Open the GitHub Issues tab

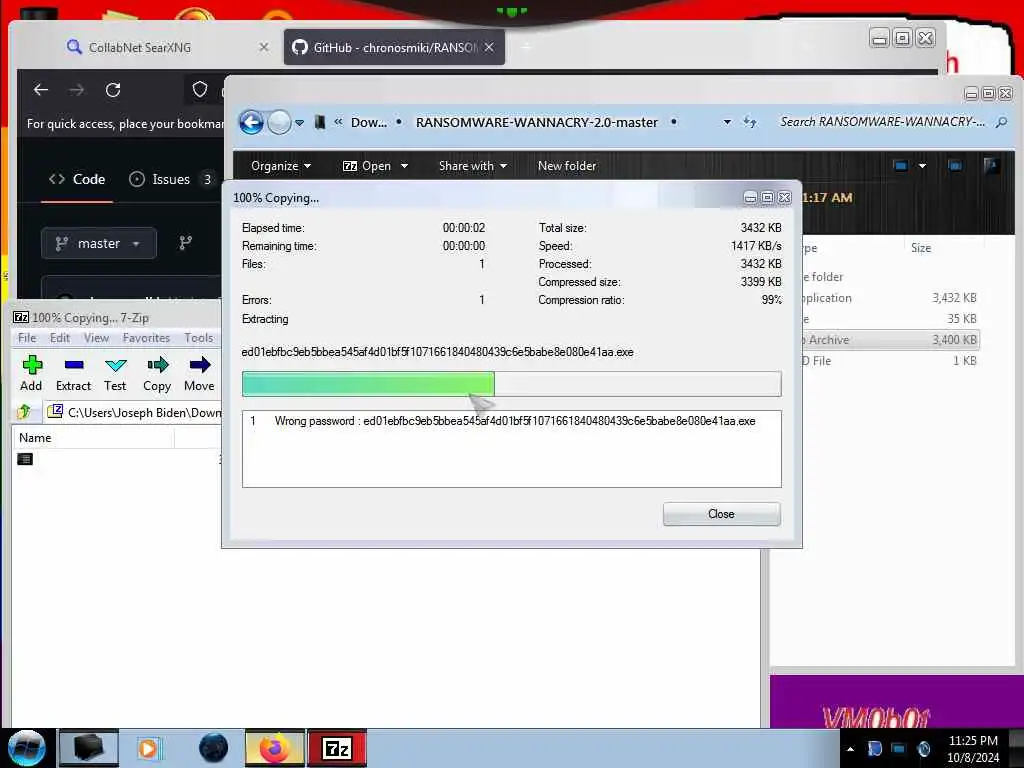coord(171,179)
